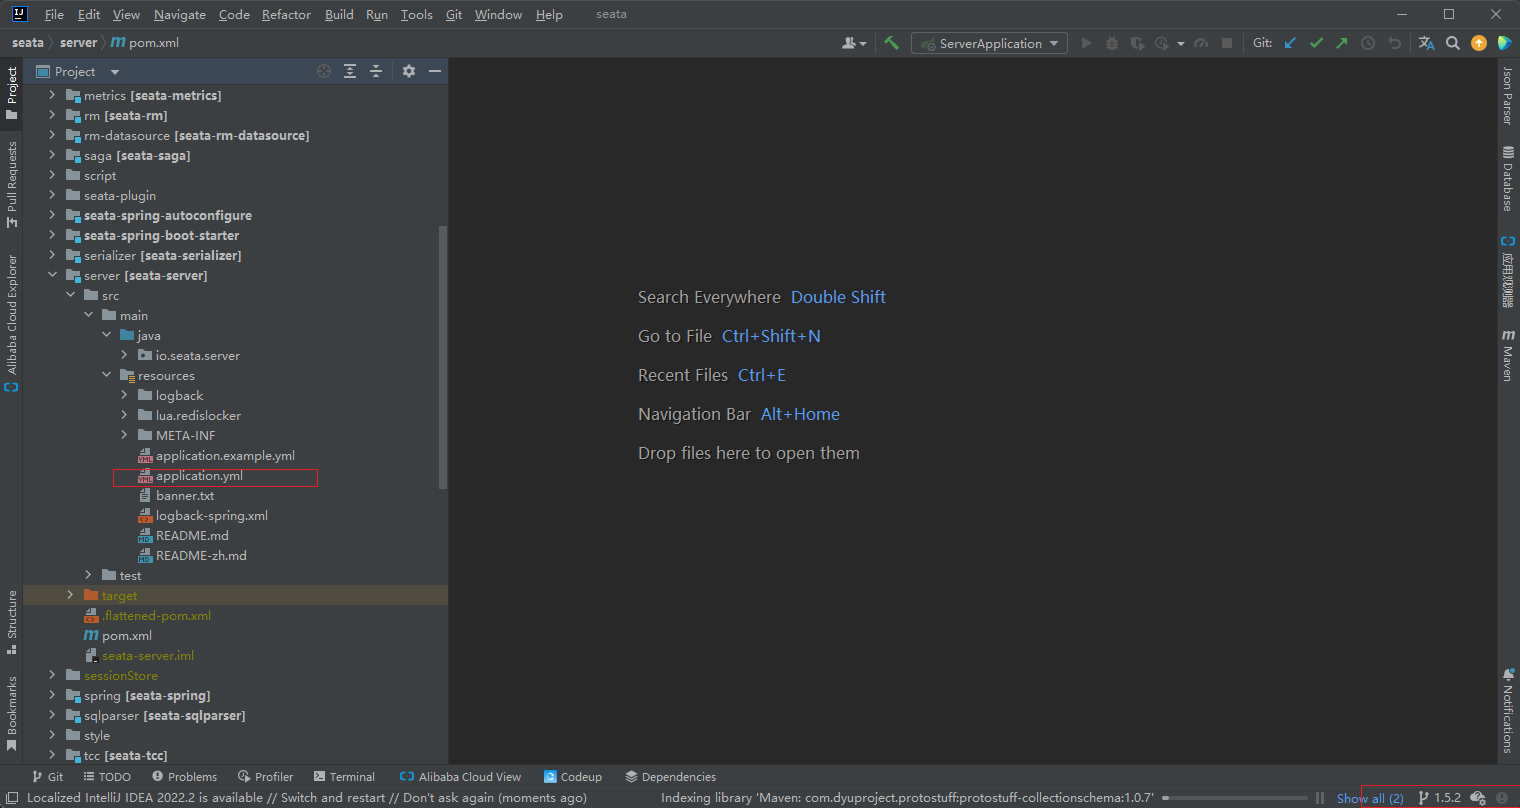Expand the target folder
This screenshot has height=808, width=1520.
tap(70, 596)
